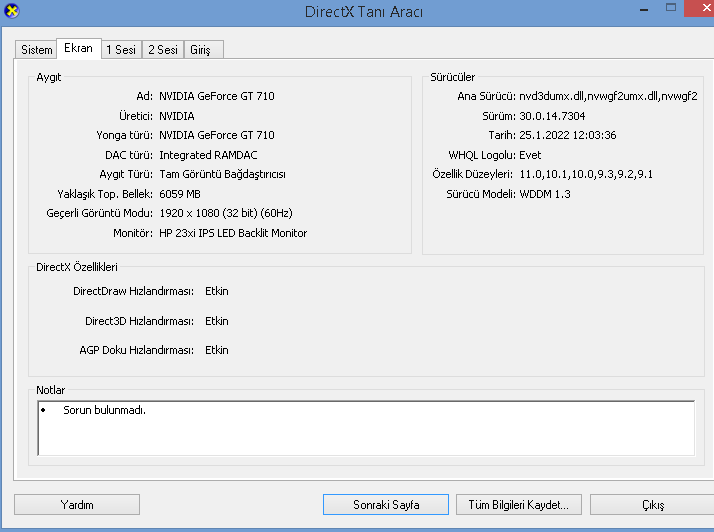Click Tüm Bilgileri Kaydet button
Screen dimensions: 714x532
tap(519, 505)
